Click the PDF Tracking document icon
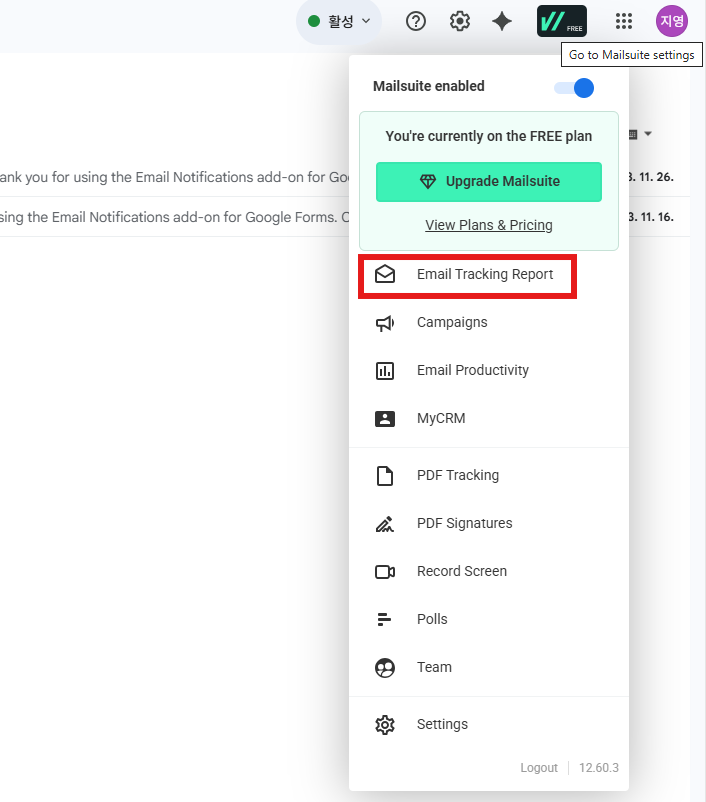This screenshot has height=802, width=706. [385, 476]
